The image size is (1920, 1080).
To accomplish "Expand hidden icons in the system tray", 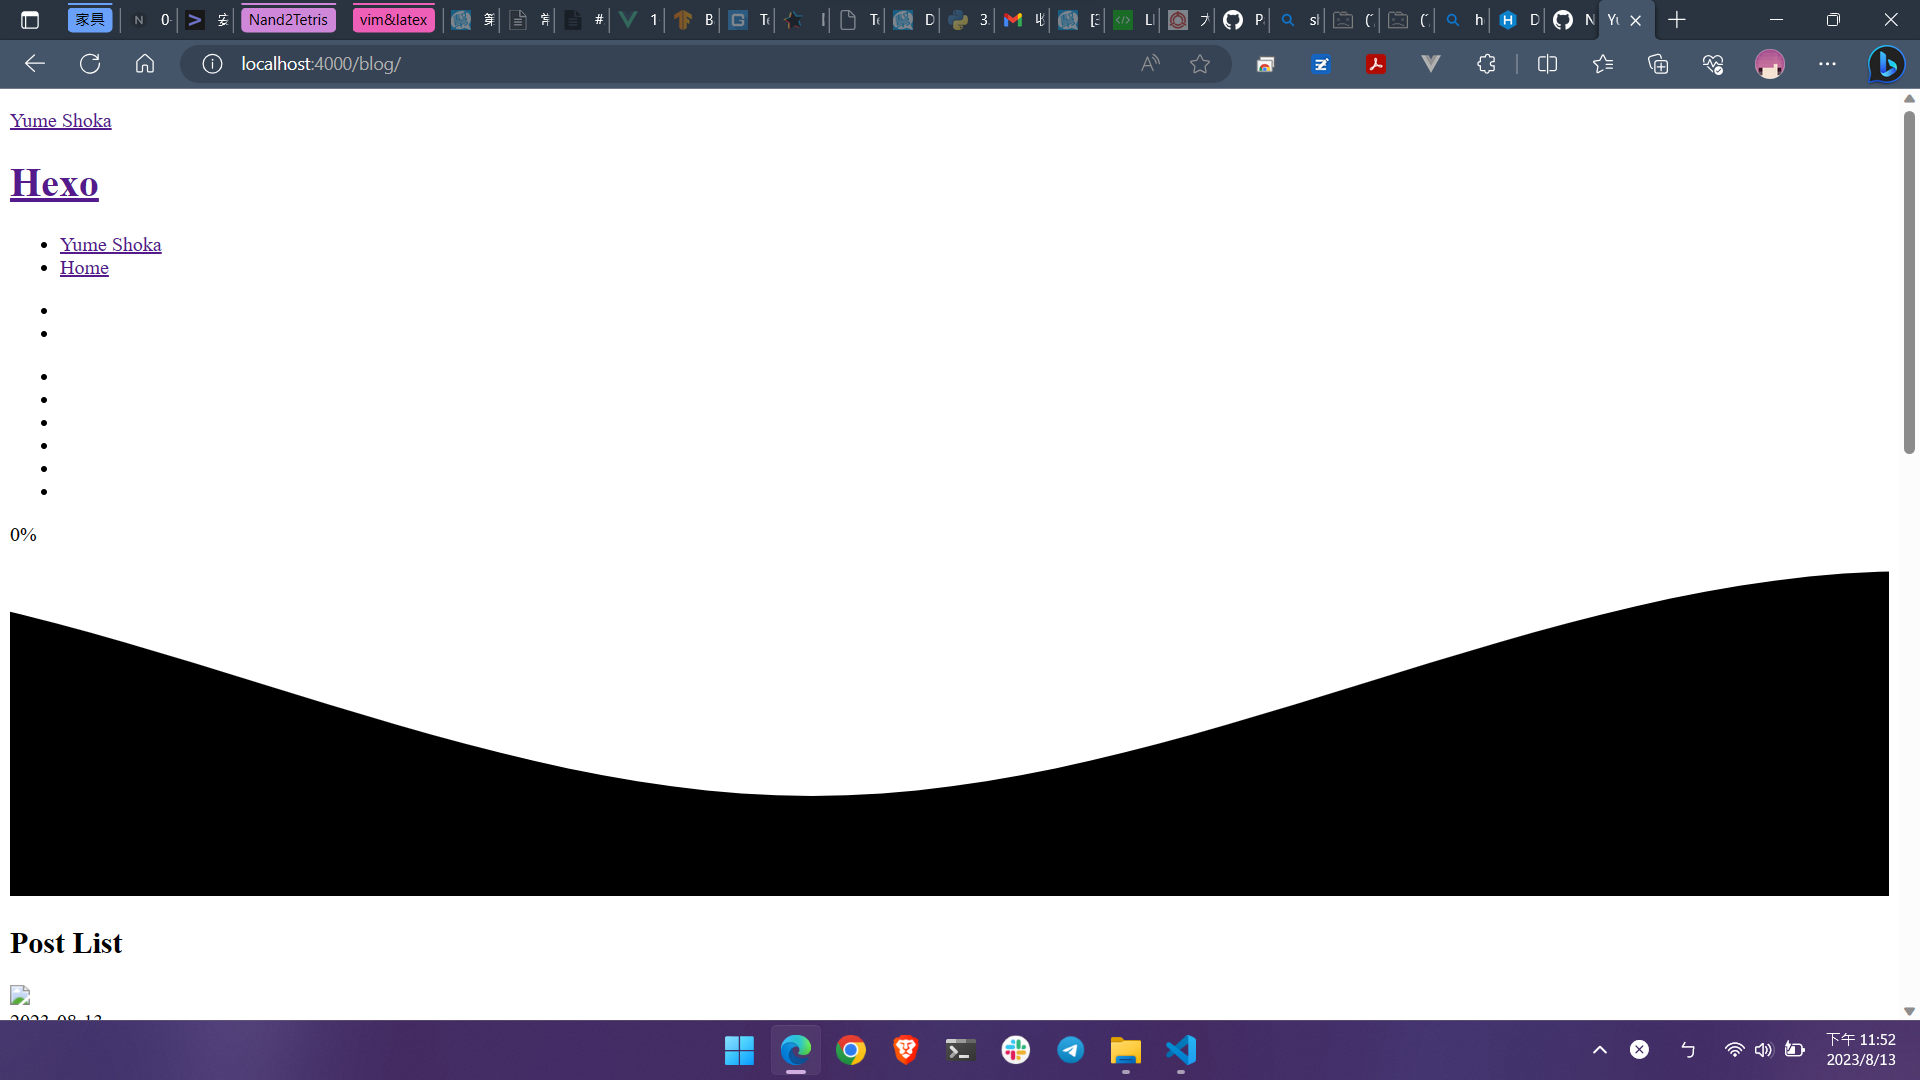I will pyautogui.click(x=1598, y=1049).
